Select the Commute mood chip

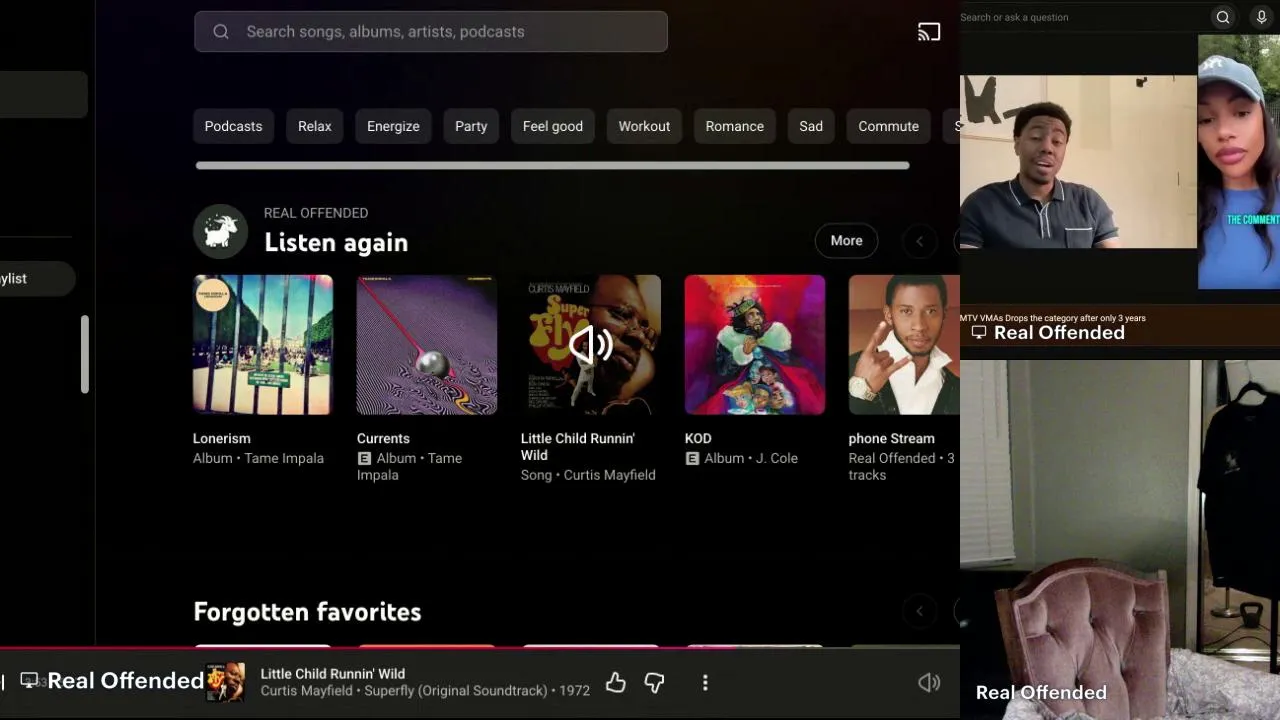click(889, 126)
